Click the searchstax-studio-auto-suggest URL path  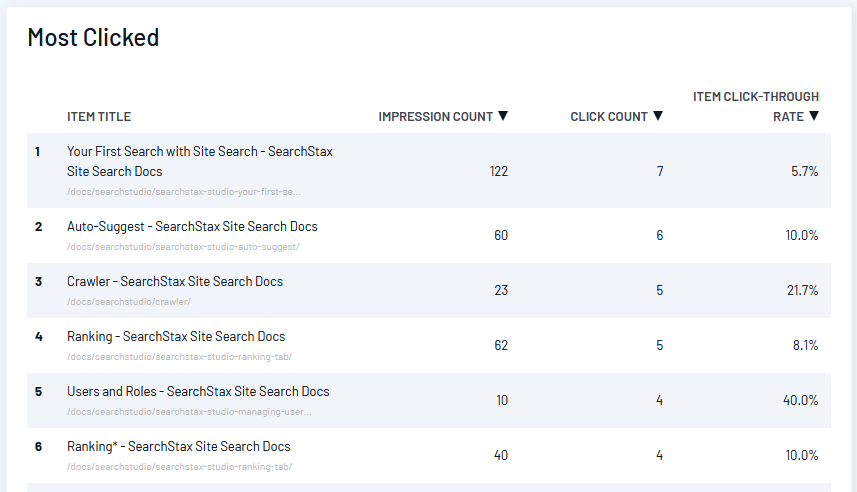tap(183, 247)
